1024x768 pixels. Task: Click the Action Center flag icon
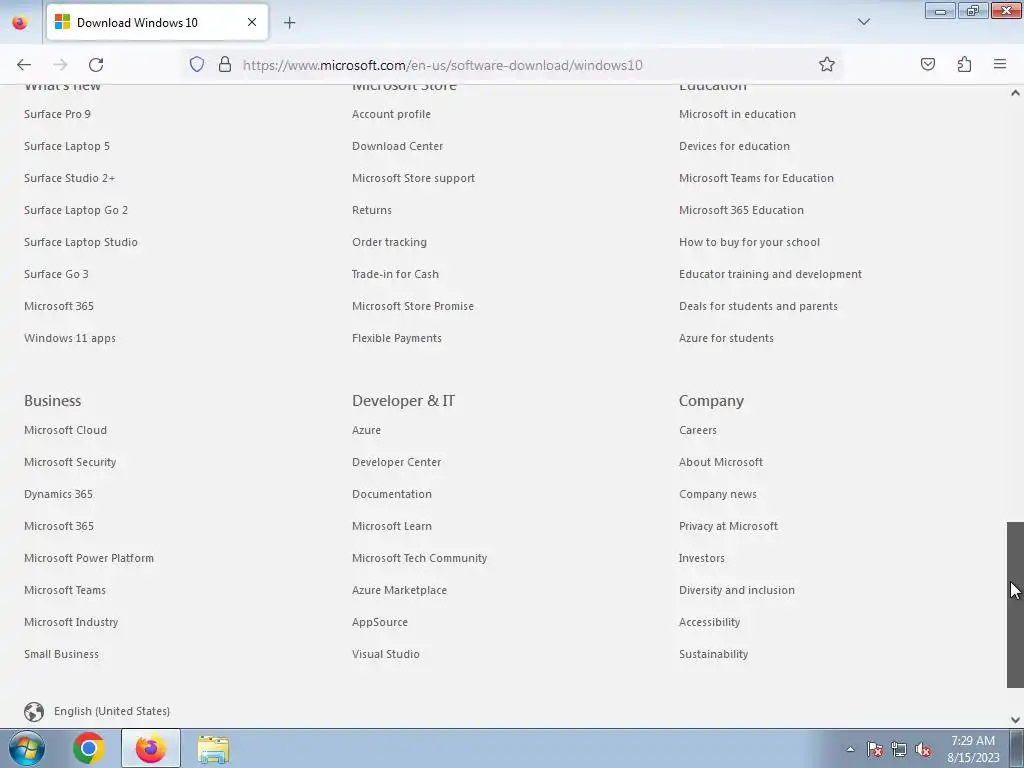click(875, 749)
